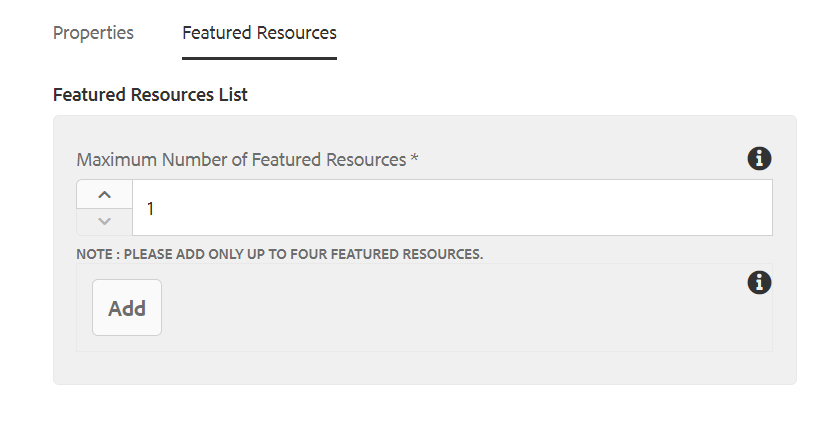Click the Maximum Number of Featured Resources label
Image resolution: width=820 pixels, height=448 pixels.
(x=241, y=159)
